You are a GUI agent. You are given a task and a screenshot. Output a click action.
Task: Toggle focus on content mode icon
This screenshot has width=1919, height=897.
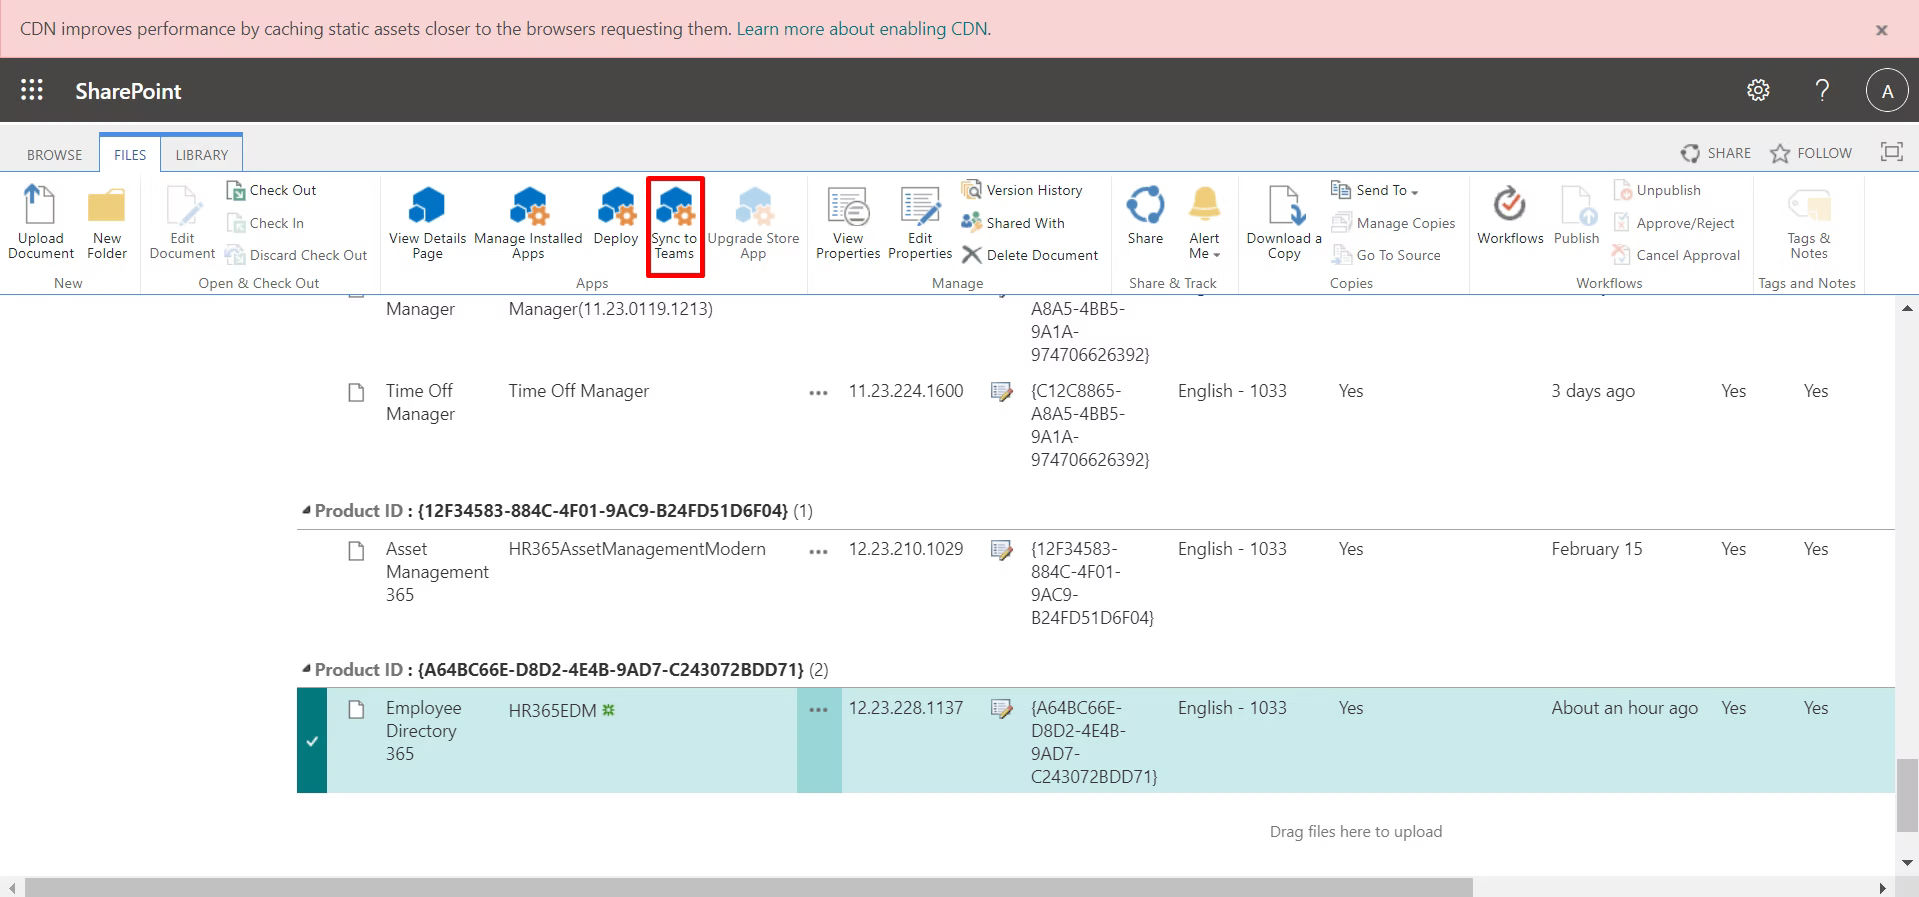(1891, 152)
